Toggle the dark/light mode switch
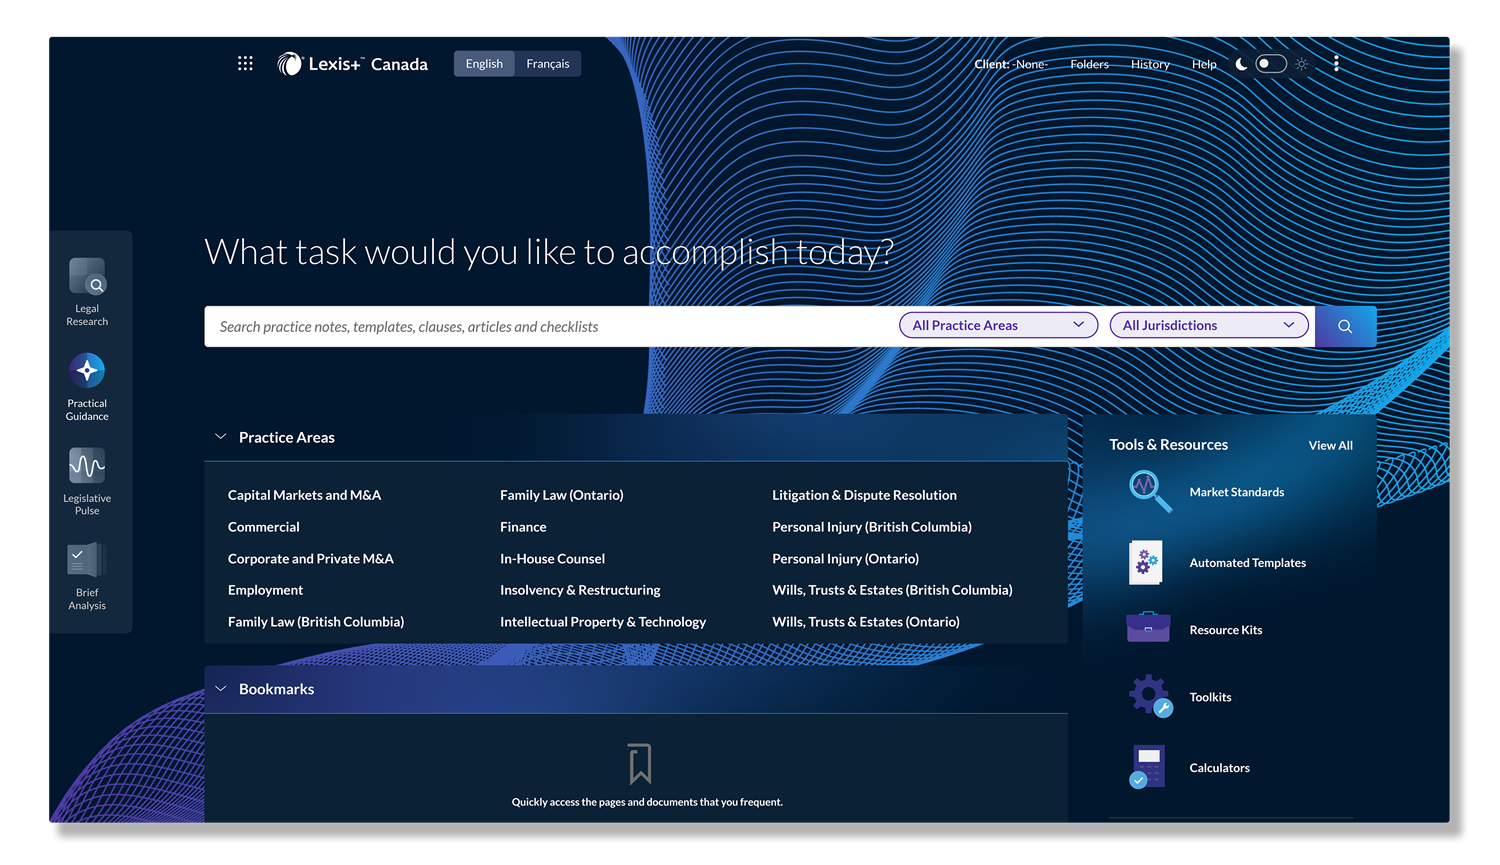Image resolution: width=1500 pixels, height=865 pixels. pyautogui.click(x=1270, y=64)
